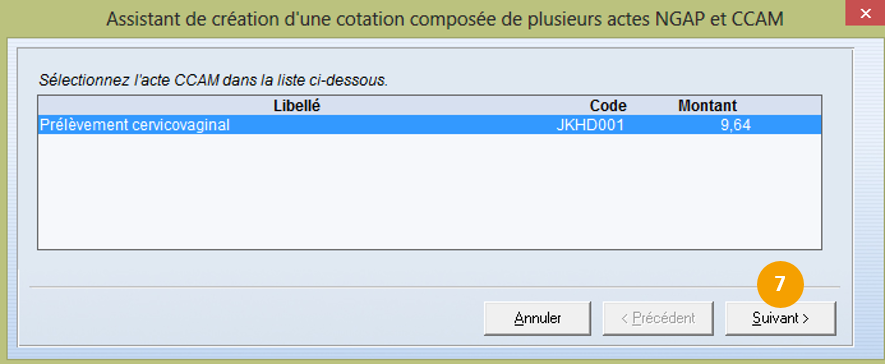Image resolution: width=885 pixels, height=364 pixels.
Task: Click the JKHD001 code cell
Action: point(590,125)
